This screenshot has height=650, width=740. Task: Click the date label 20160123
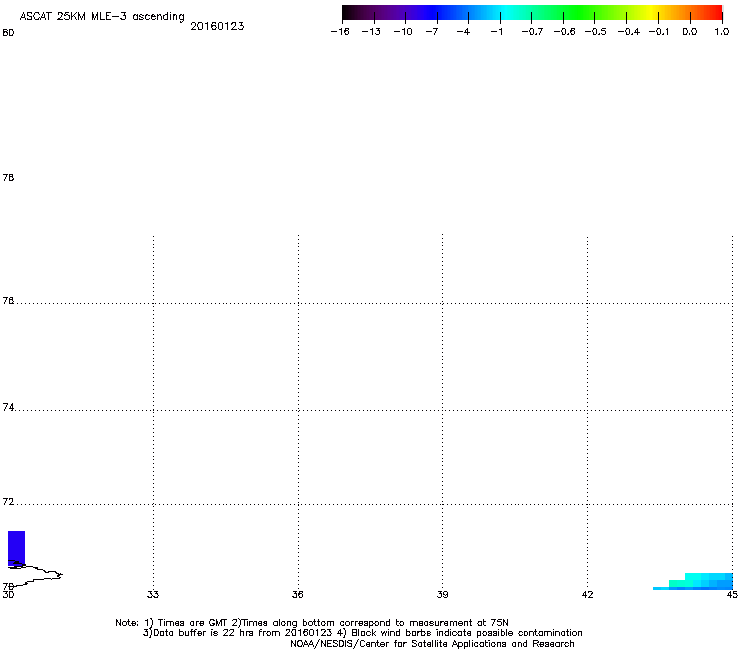(x=217, y=26)
